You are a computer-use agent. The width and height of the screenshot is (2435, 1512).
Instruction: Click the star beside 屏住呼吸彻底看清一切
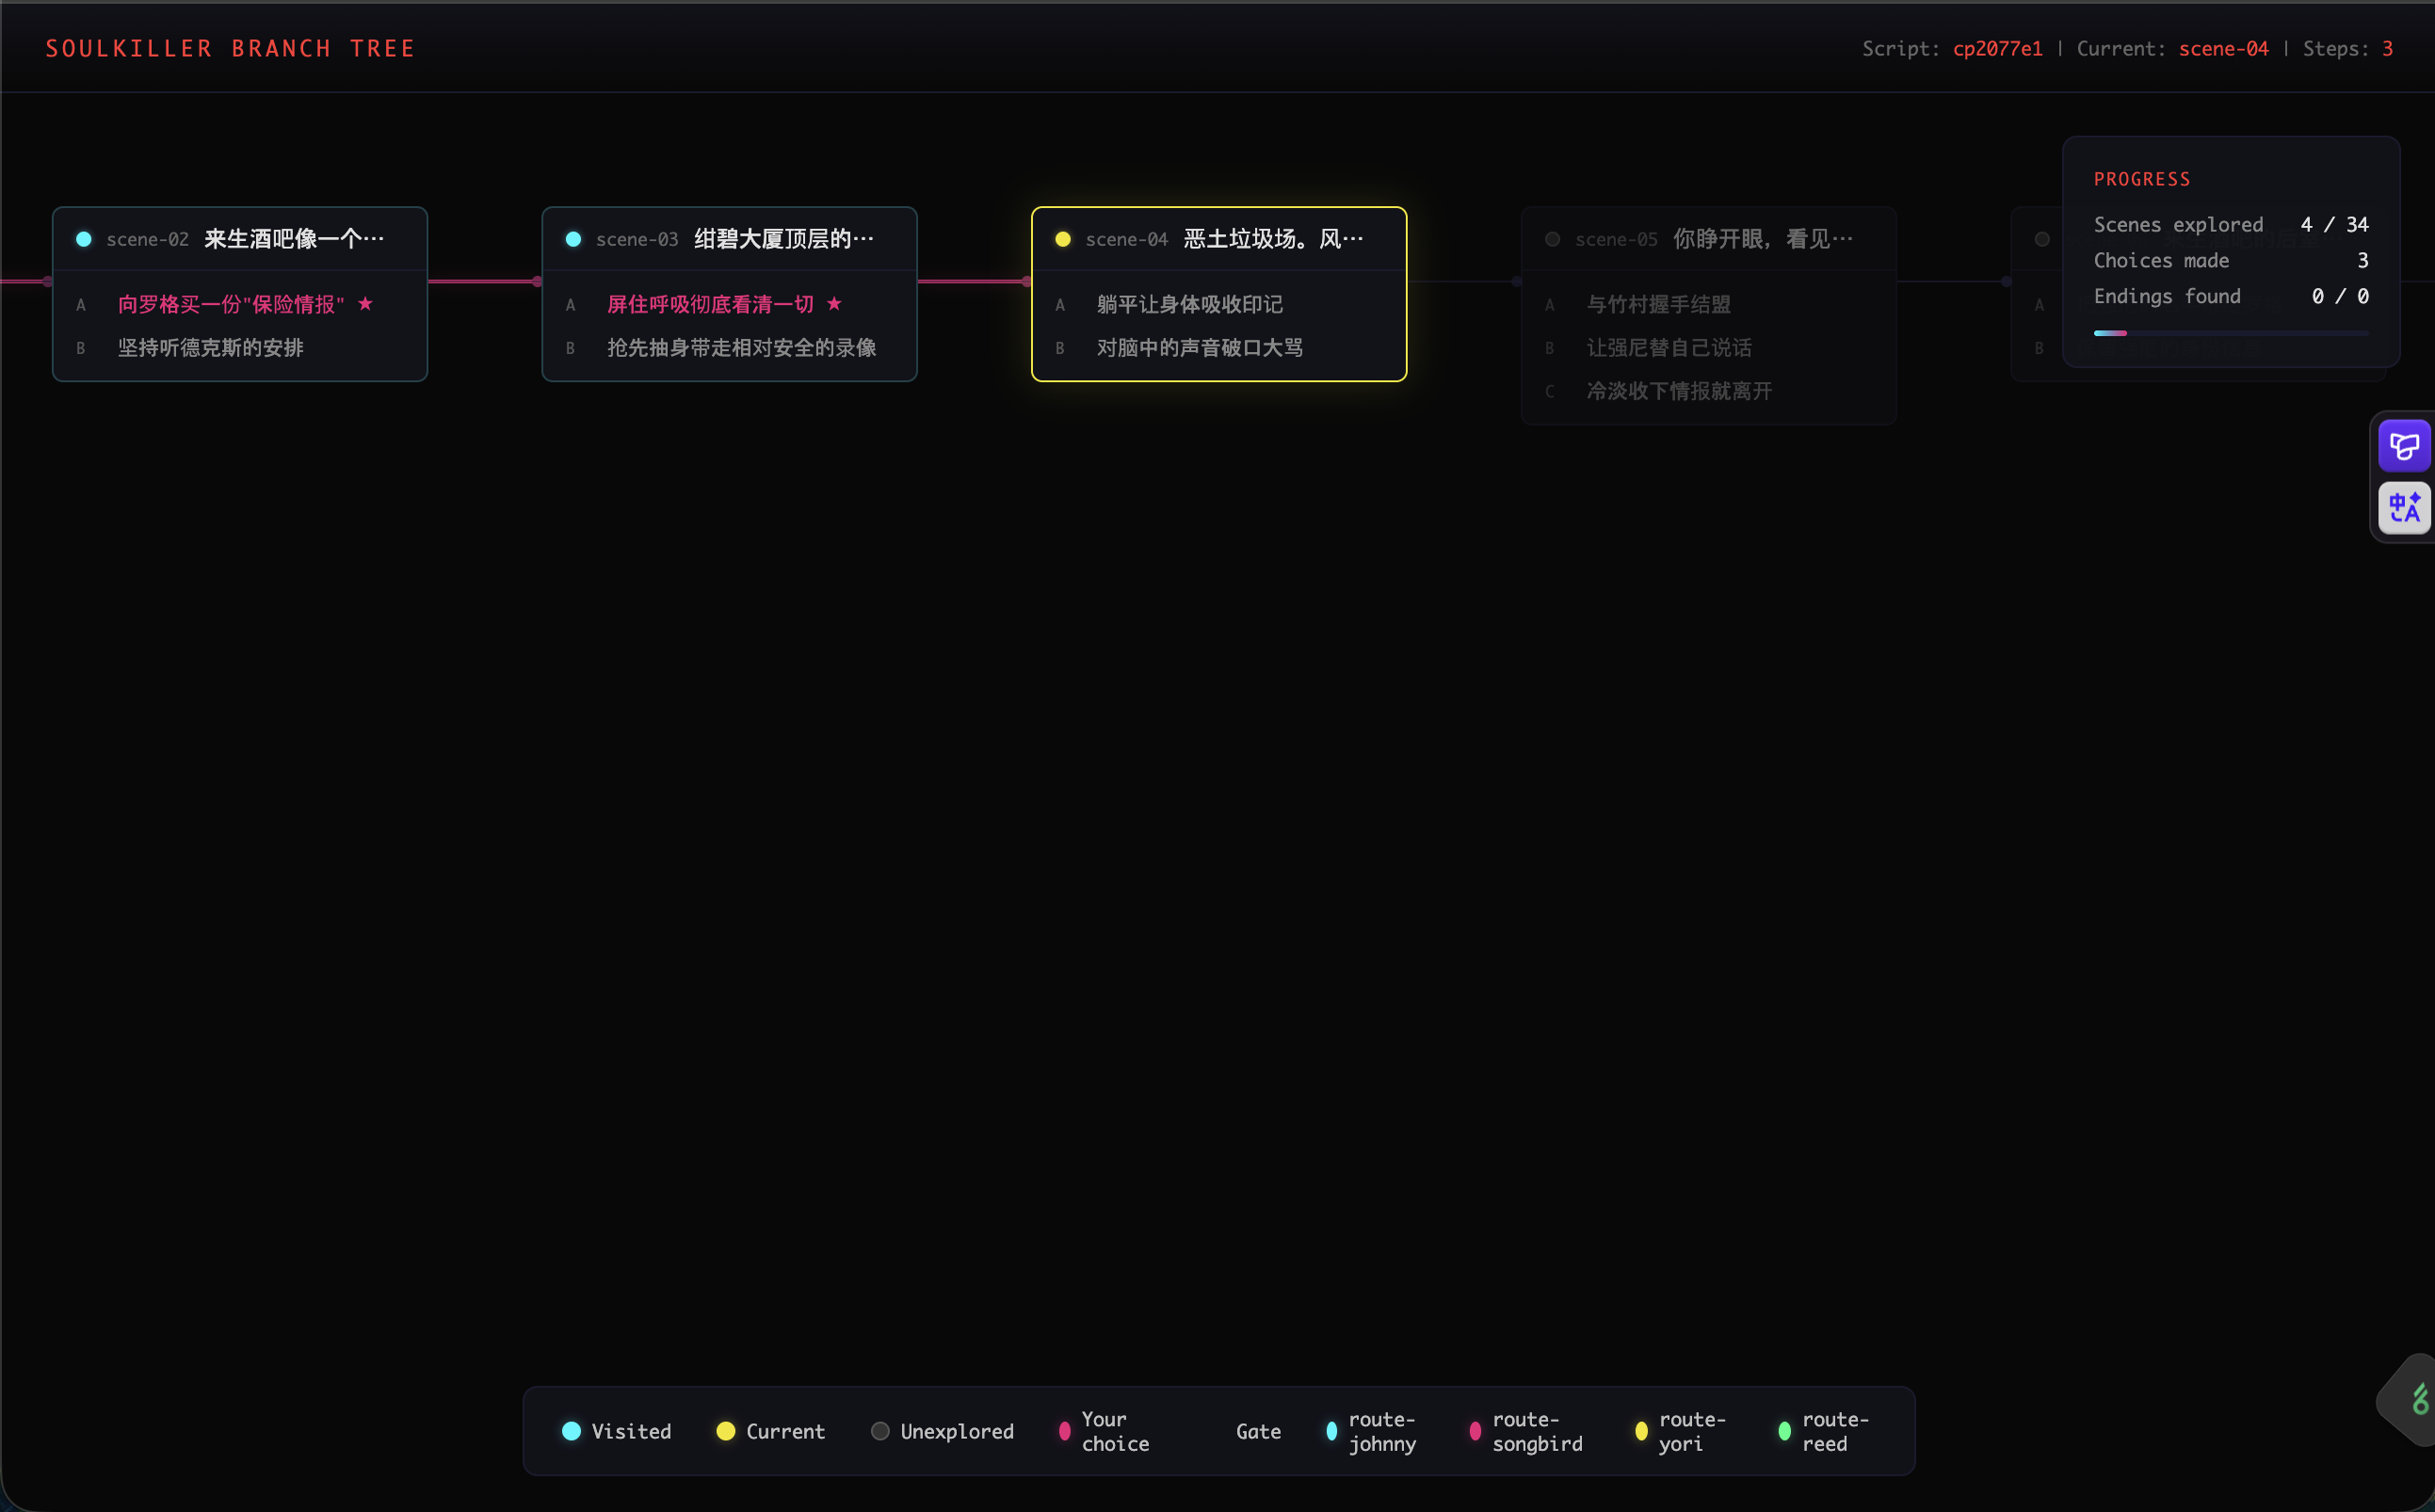[x=834, y=303]
